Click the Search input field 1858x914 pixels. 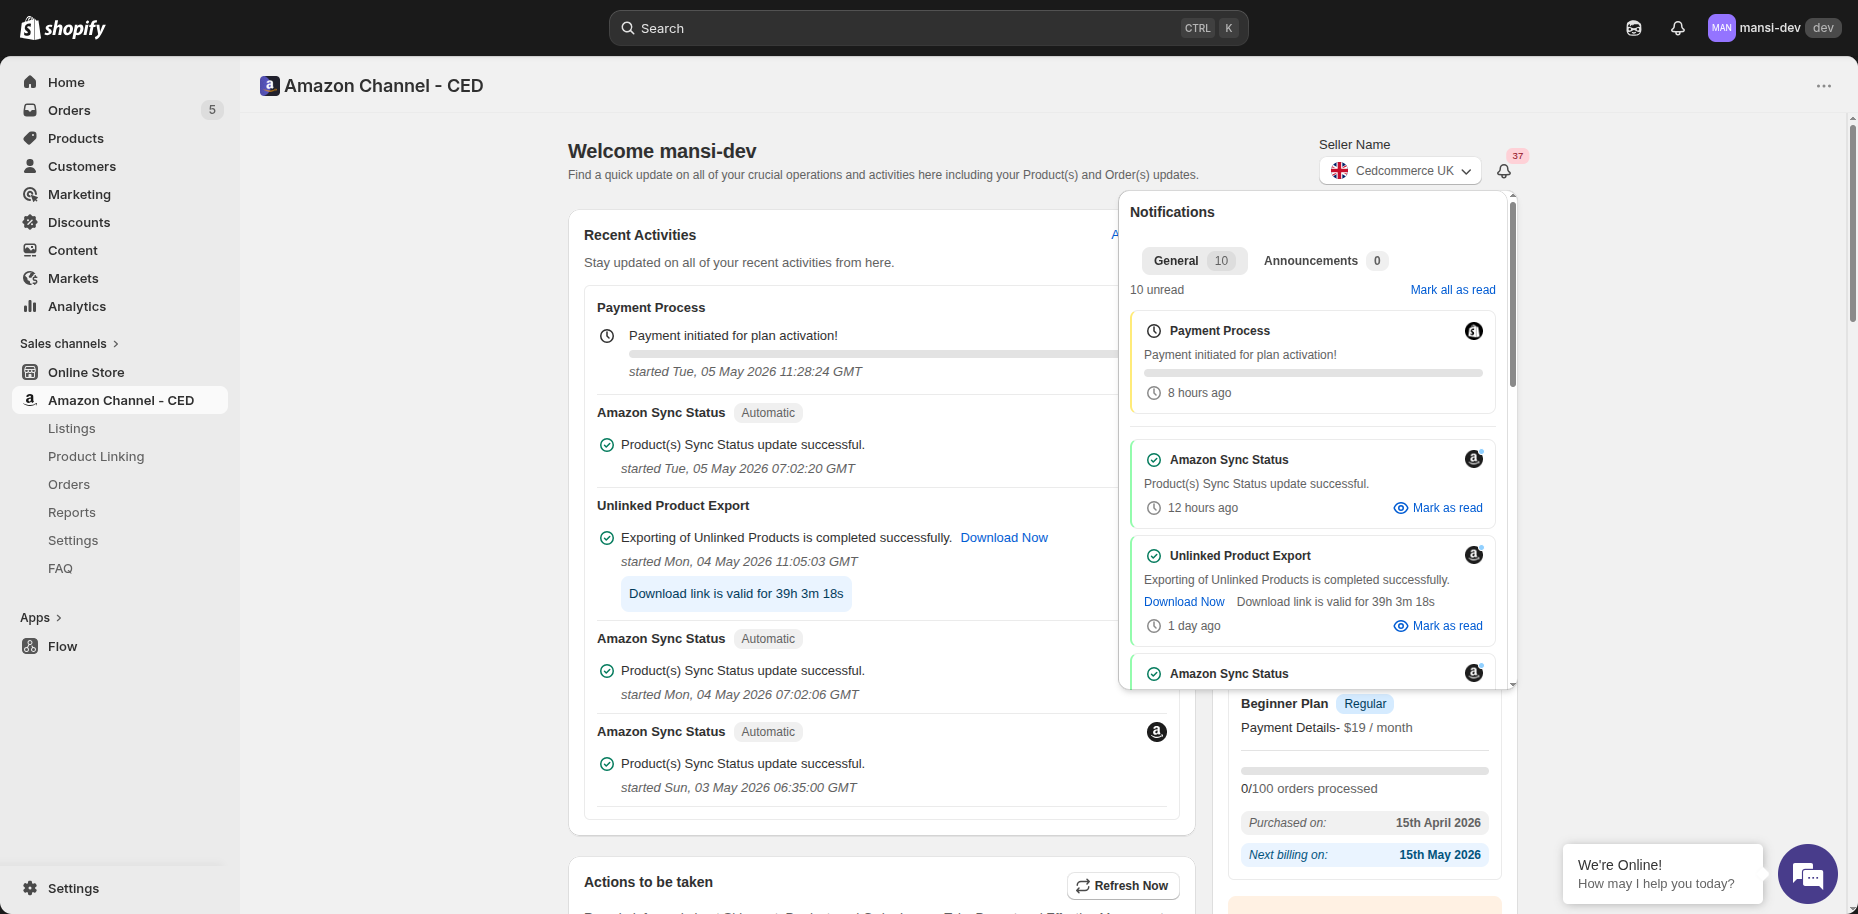click(928, 28)
